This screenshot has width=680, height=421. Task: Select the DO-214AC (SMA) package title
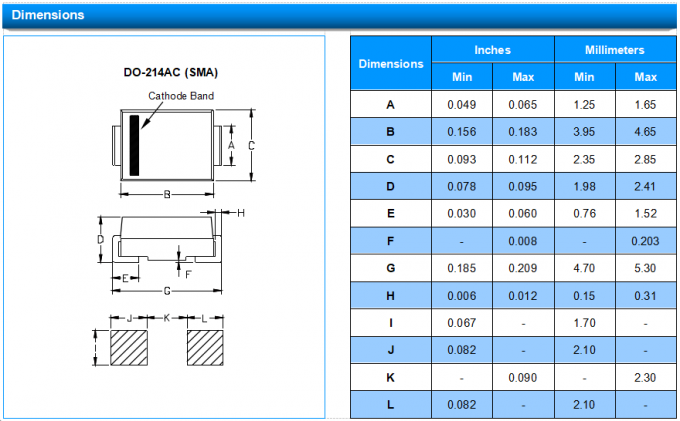[x=170, y=73]
